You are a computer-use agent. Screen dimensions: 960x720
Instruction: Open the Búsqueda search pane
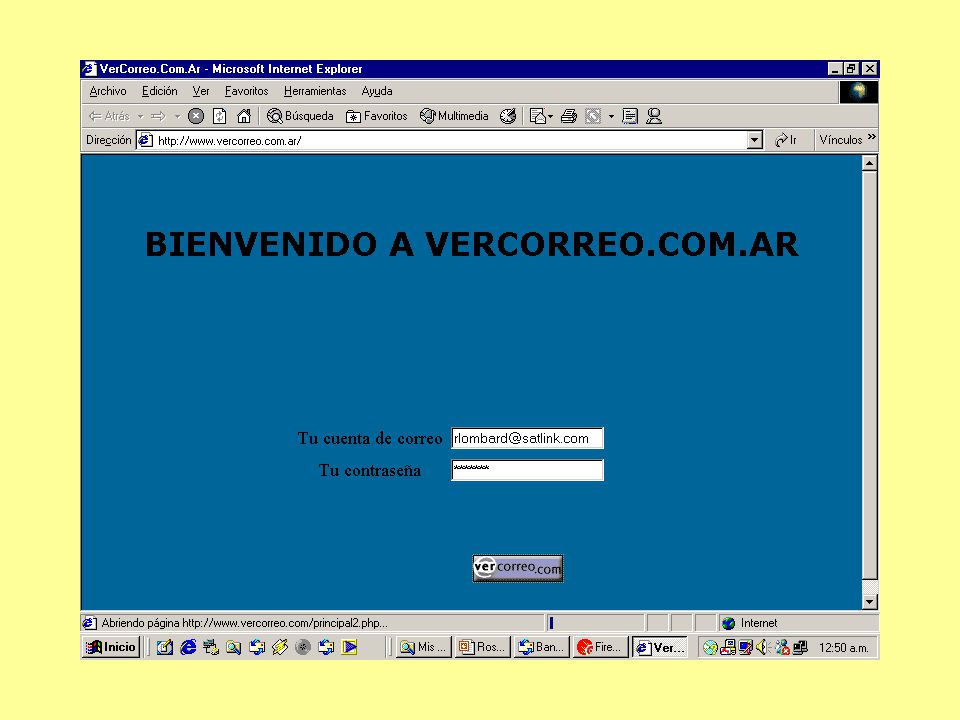click(300, 116)
